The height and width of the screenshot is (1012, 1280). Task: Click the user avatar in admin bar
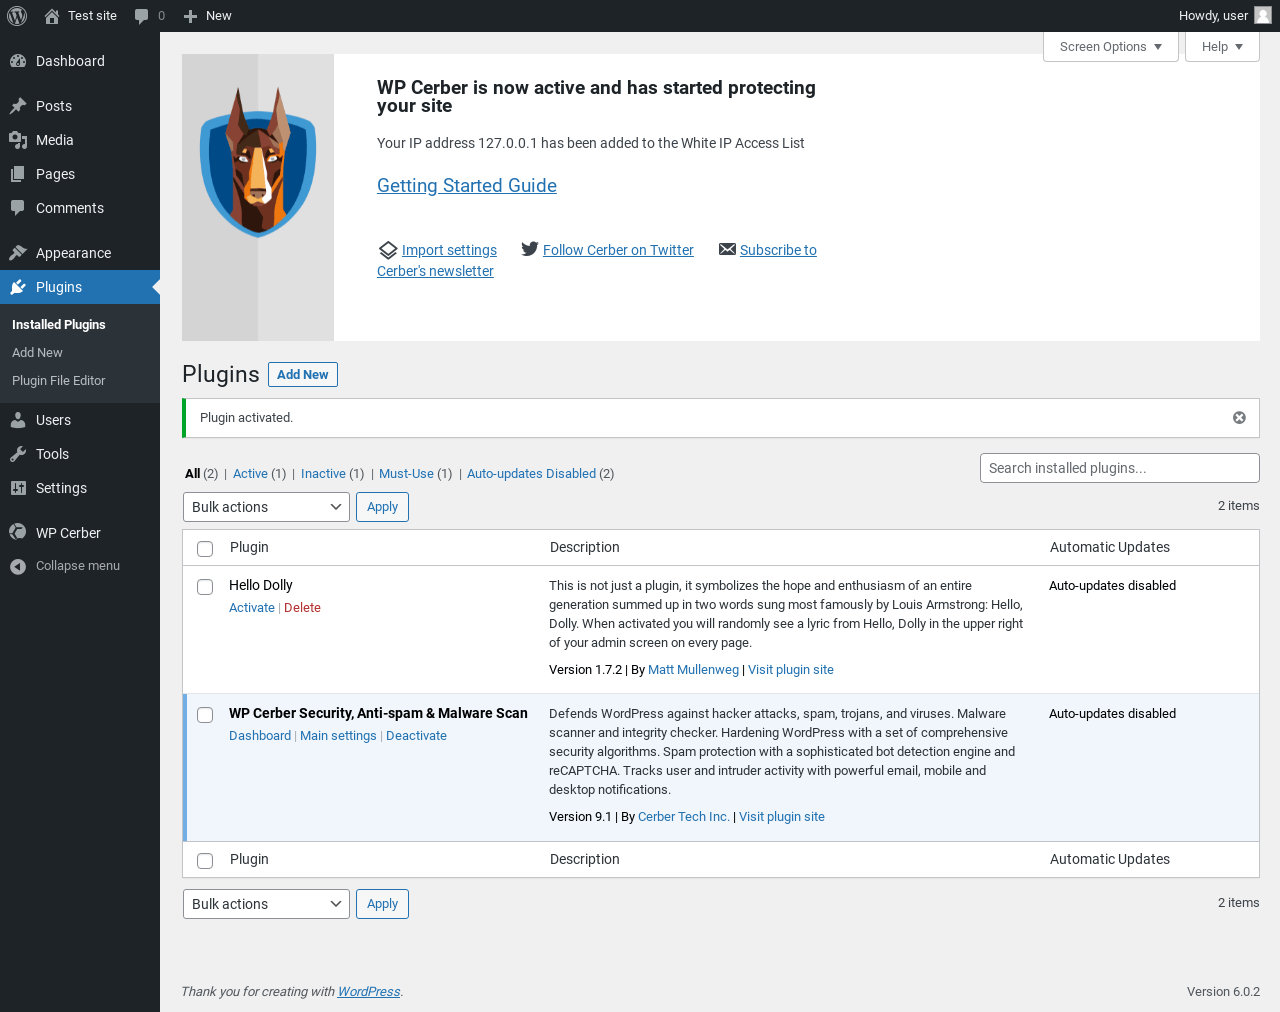click(x=1263, y=16)
